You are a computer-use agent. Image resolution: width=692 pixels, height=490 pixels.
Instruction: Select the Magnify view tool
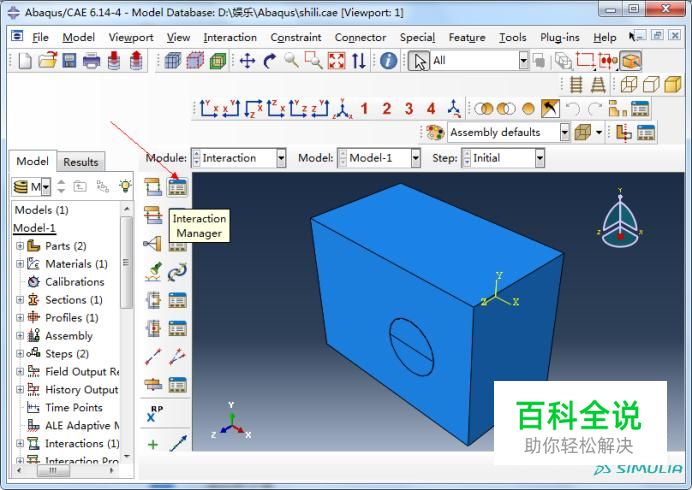click(x=291, y=60)
